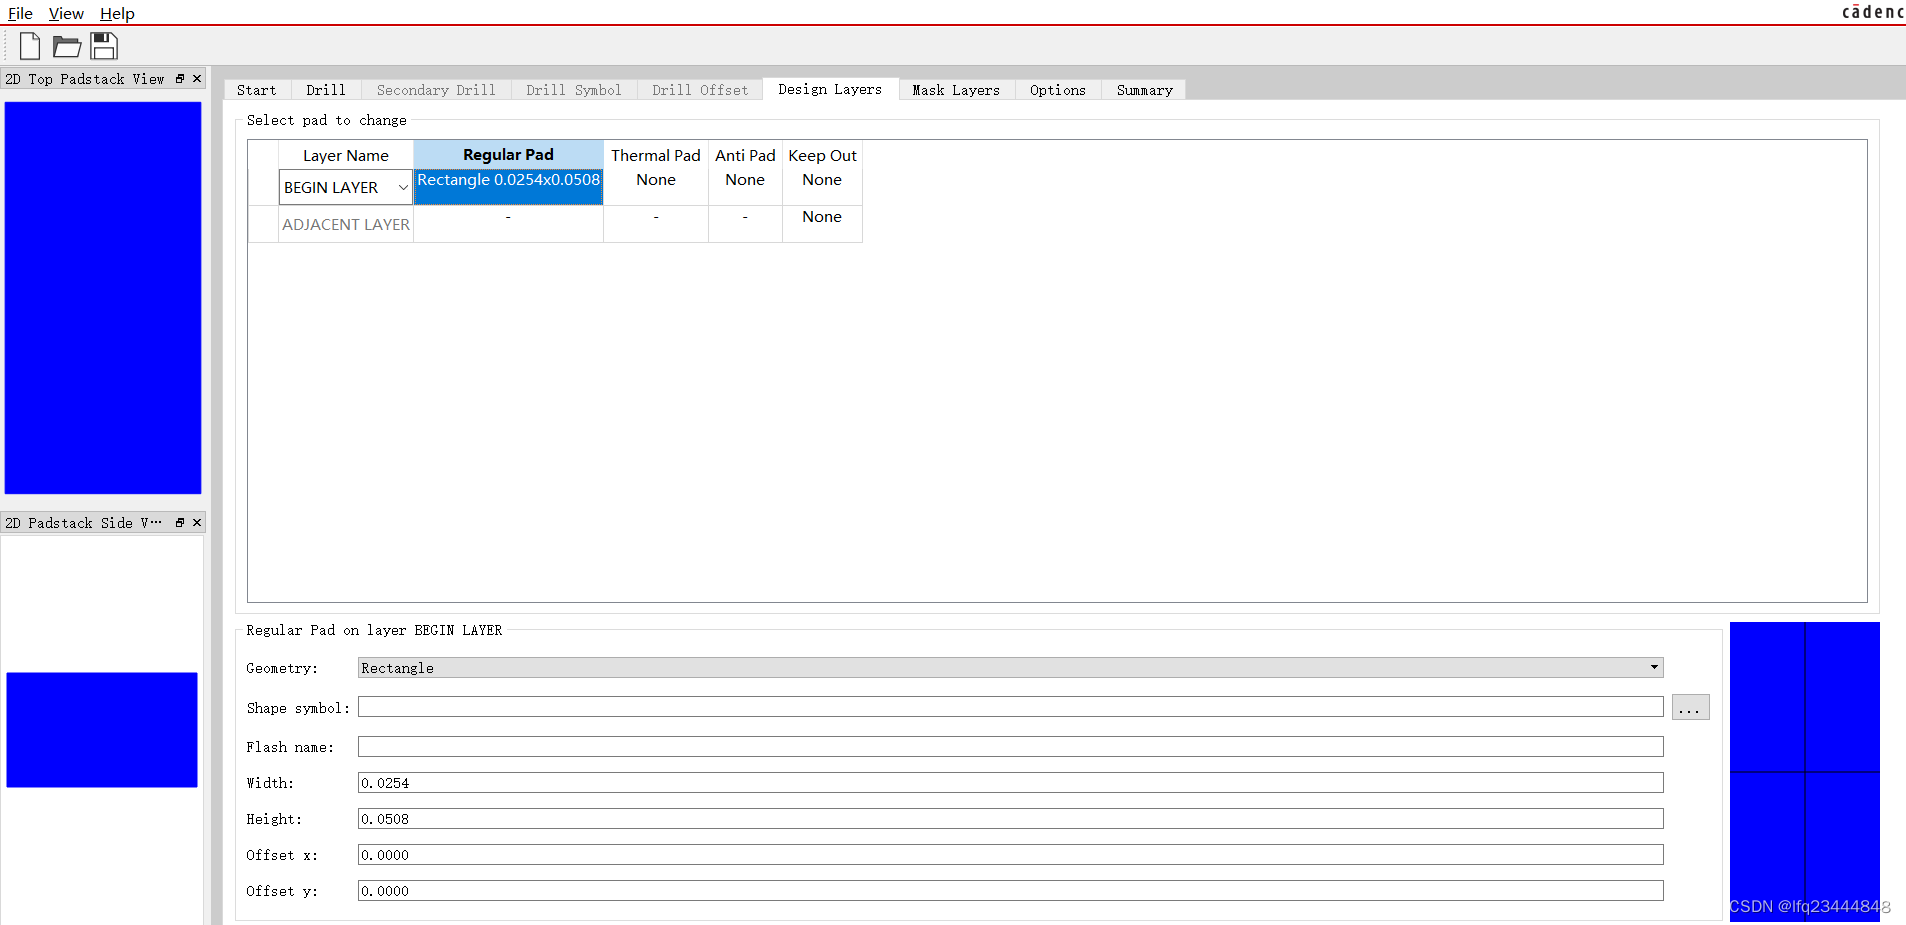
Task: Click the blue pad preview with crosshair
Action: (1805, 771)
